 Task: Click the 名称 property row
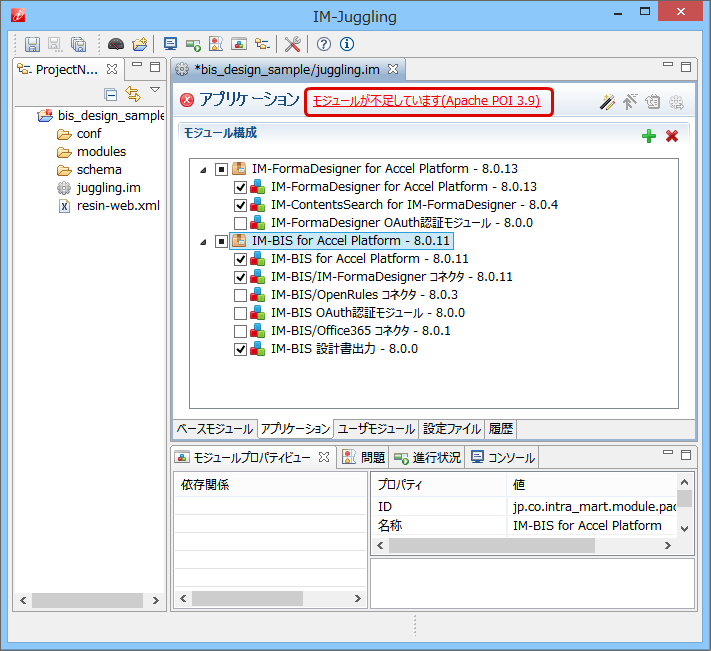(x=524, y=525)
